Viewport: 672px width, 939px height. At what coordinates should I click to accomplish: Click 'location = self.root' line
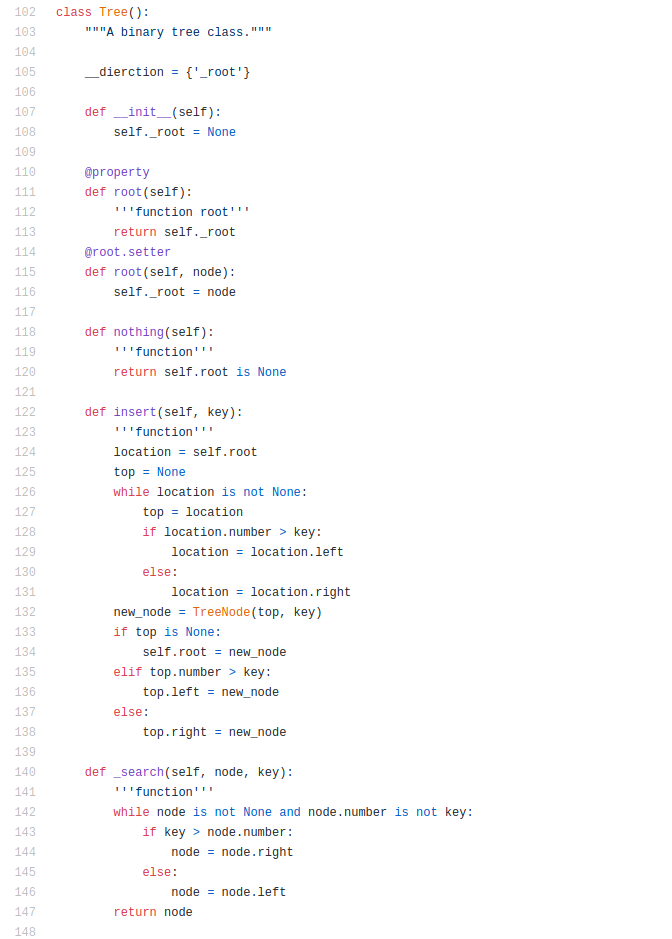pos(186,452)
